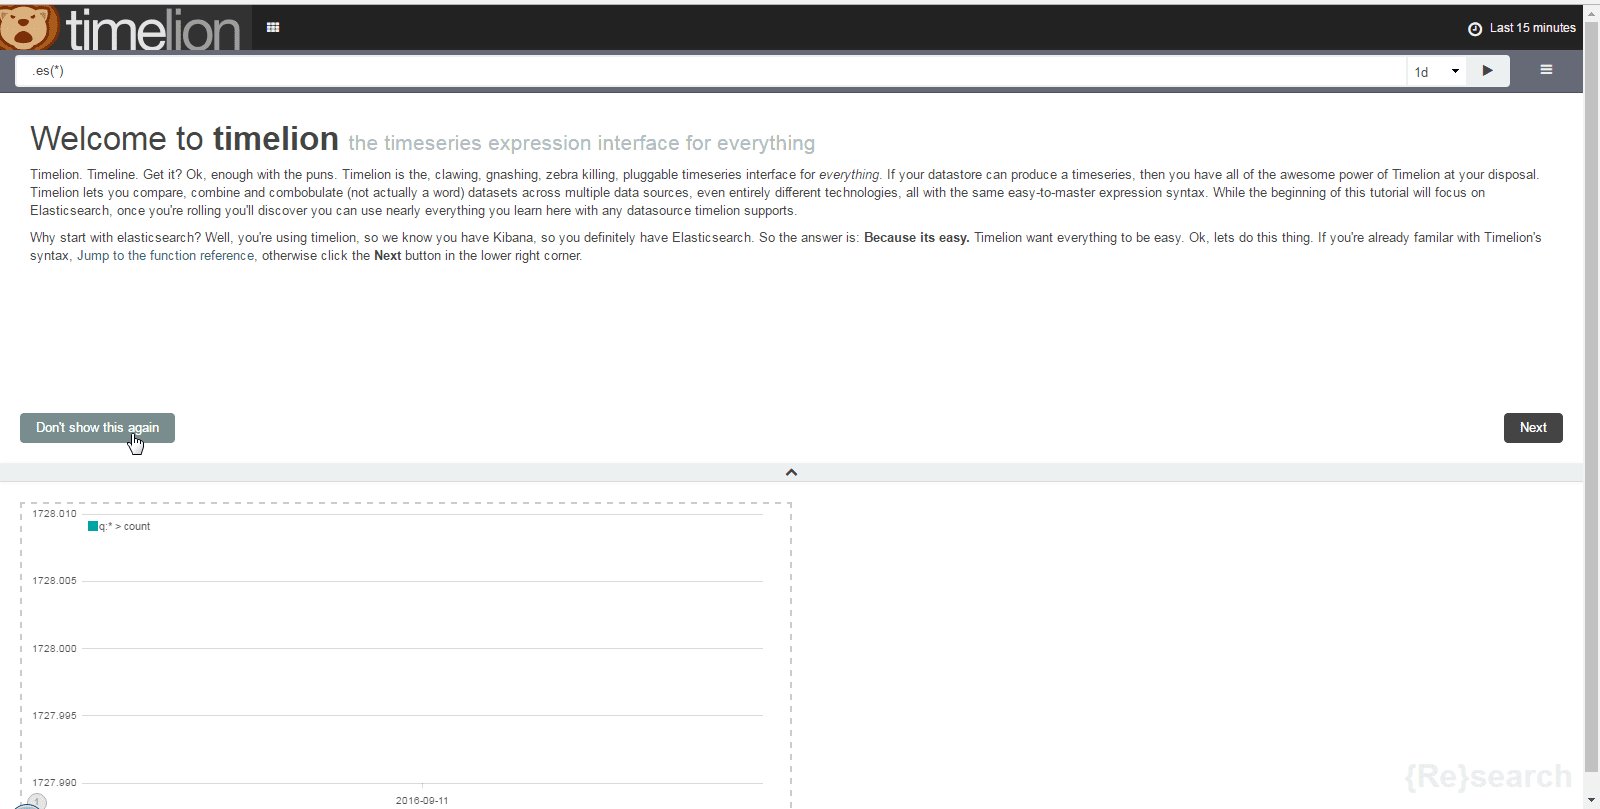Image resolution: width=1600 pixels, height=809 pixels.
Task: Click the chart number badge at bottom-left
Action: (x=37, y=801)
